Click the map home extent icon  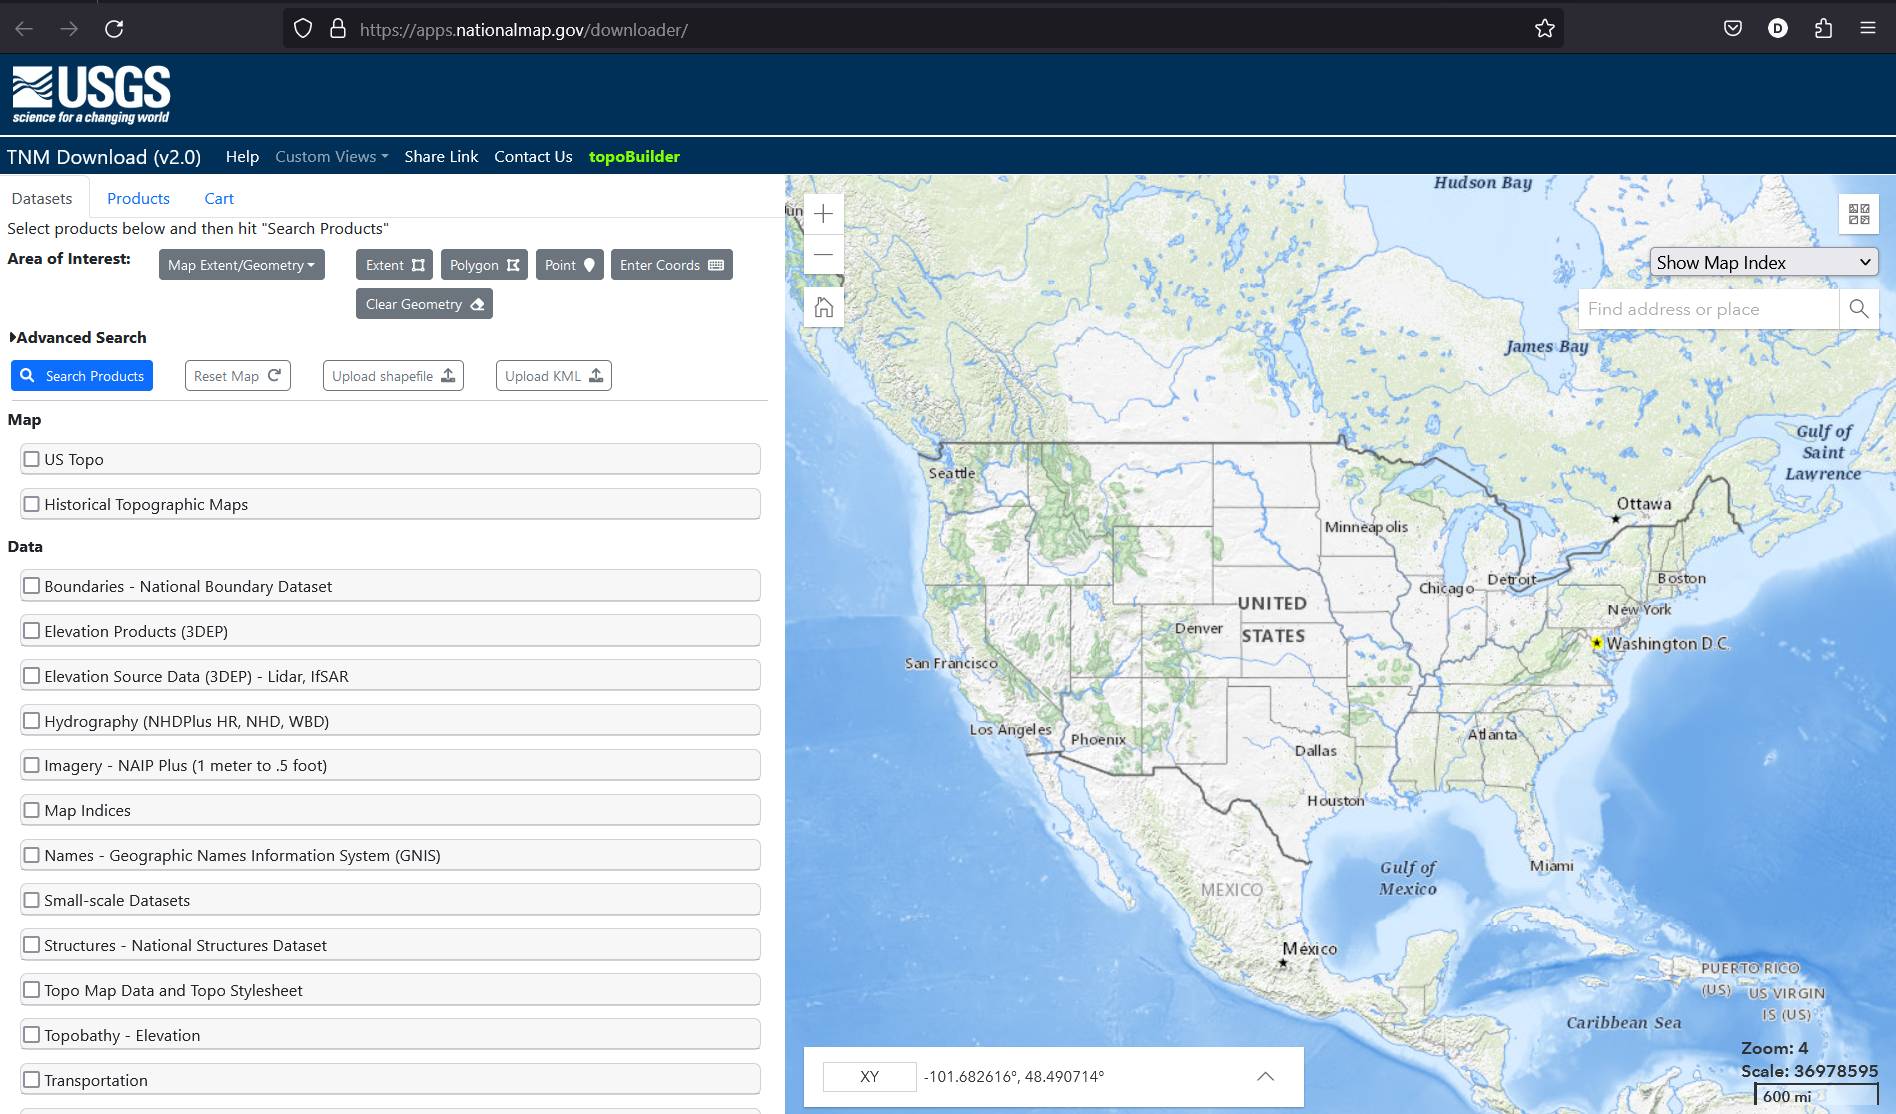(x=823, y=307)
